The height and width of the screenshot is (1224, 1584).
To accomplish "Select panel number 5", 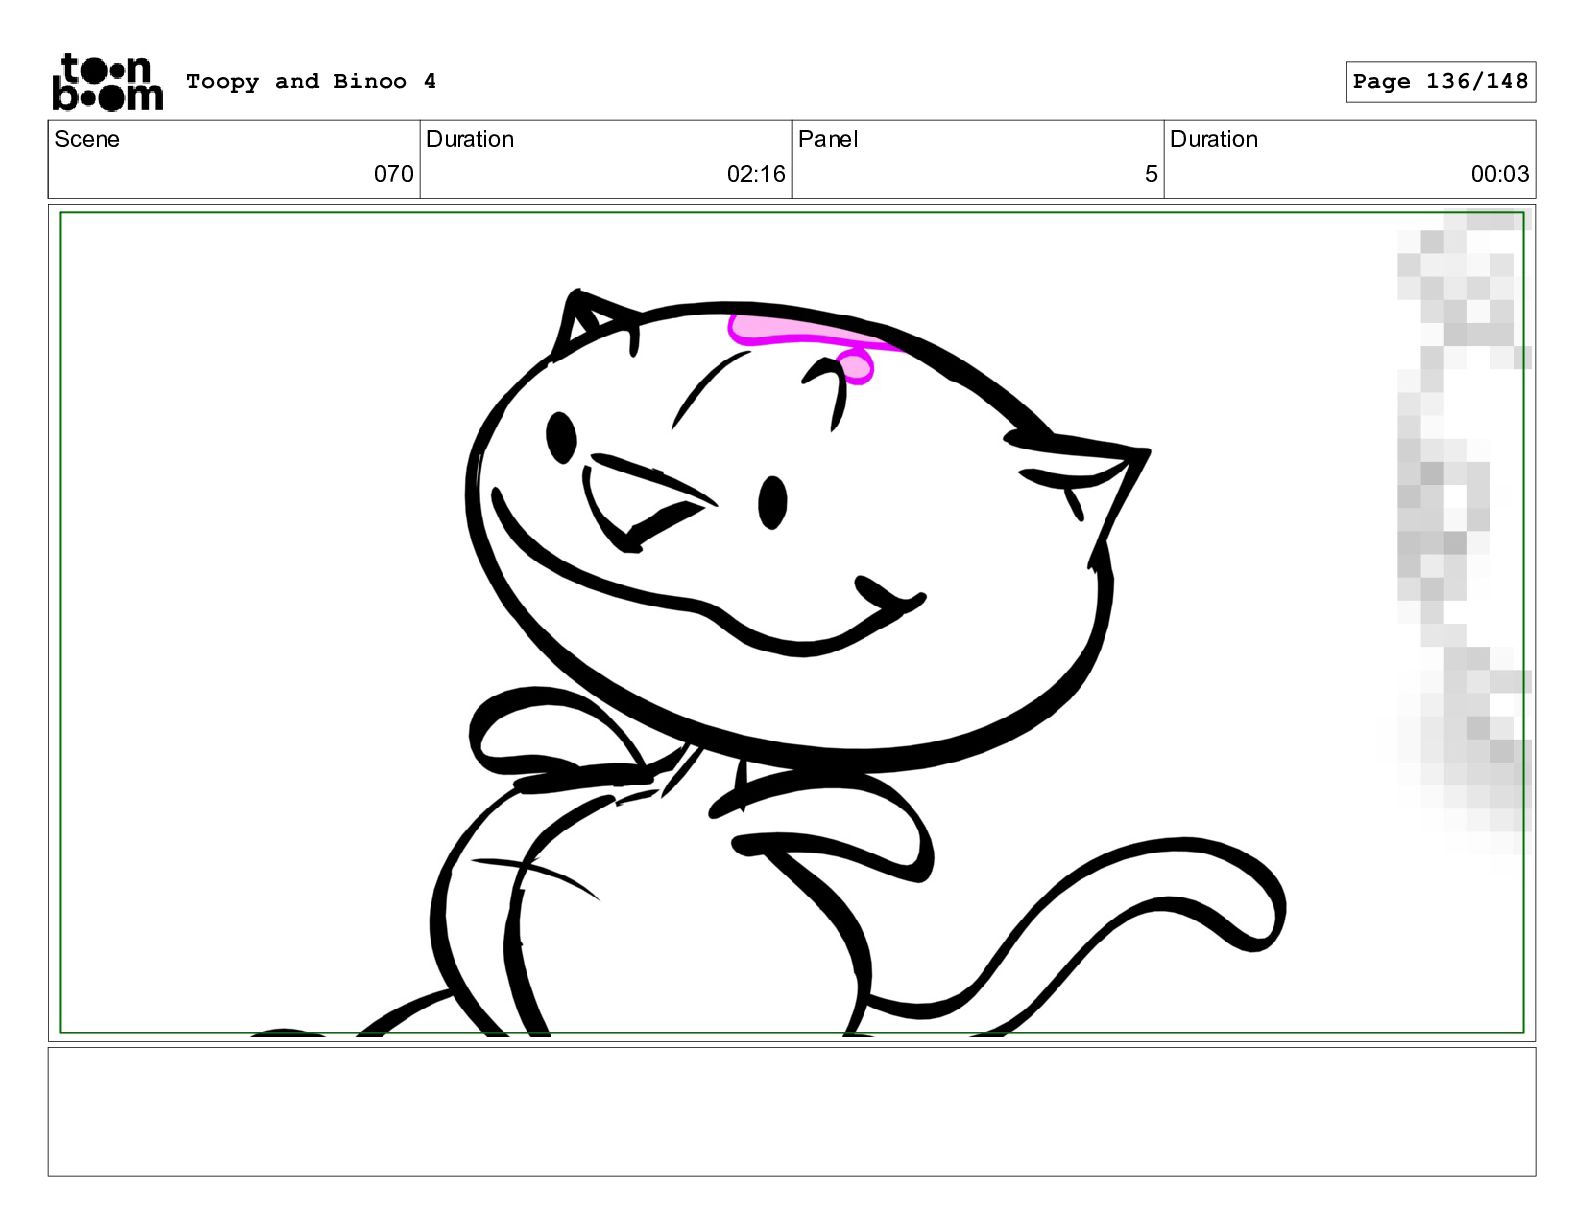I will [x=1151, y=174].
